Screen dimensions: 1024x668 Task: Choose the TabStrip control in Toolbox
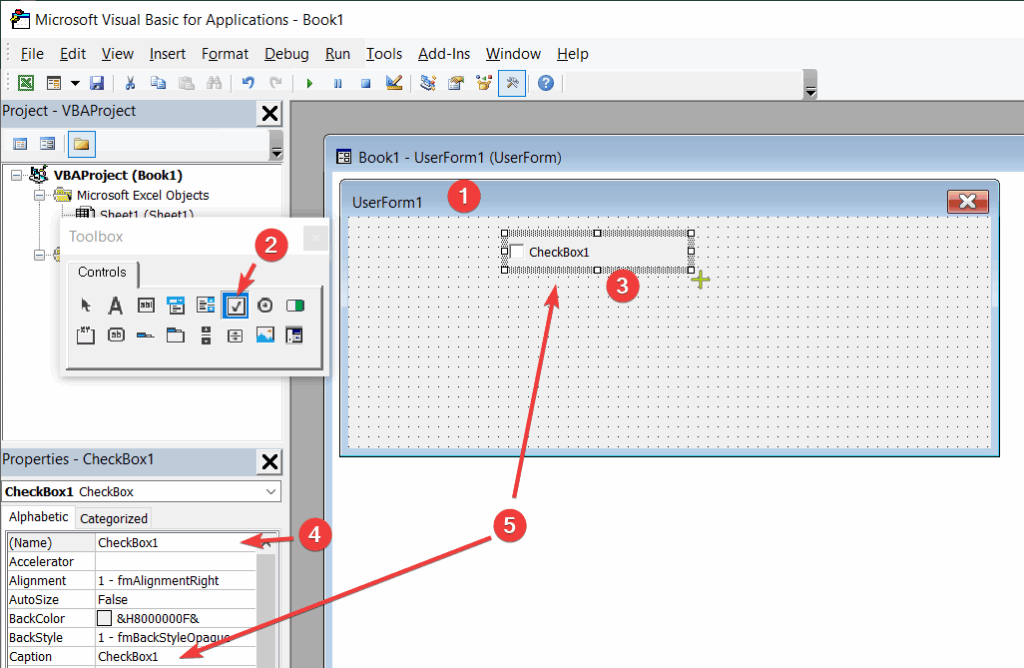click(x=146, y=335)
